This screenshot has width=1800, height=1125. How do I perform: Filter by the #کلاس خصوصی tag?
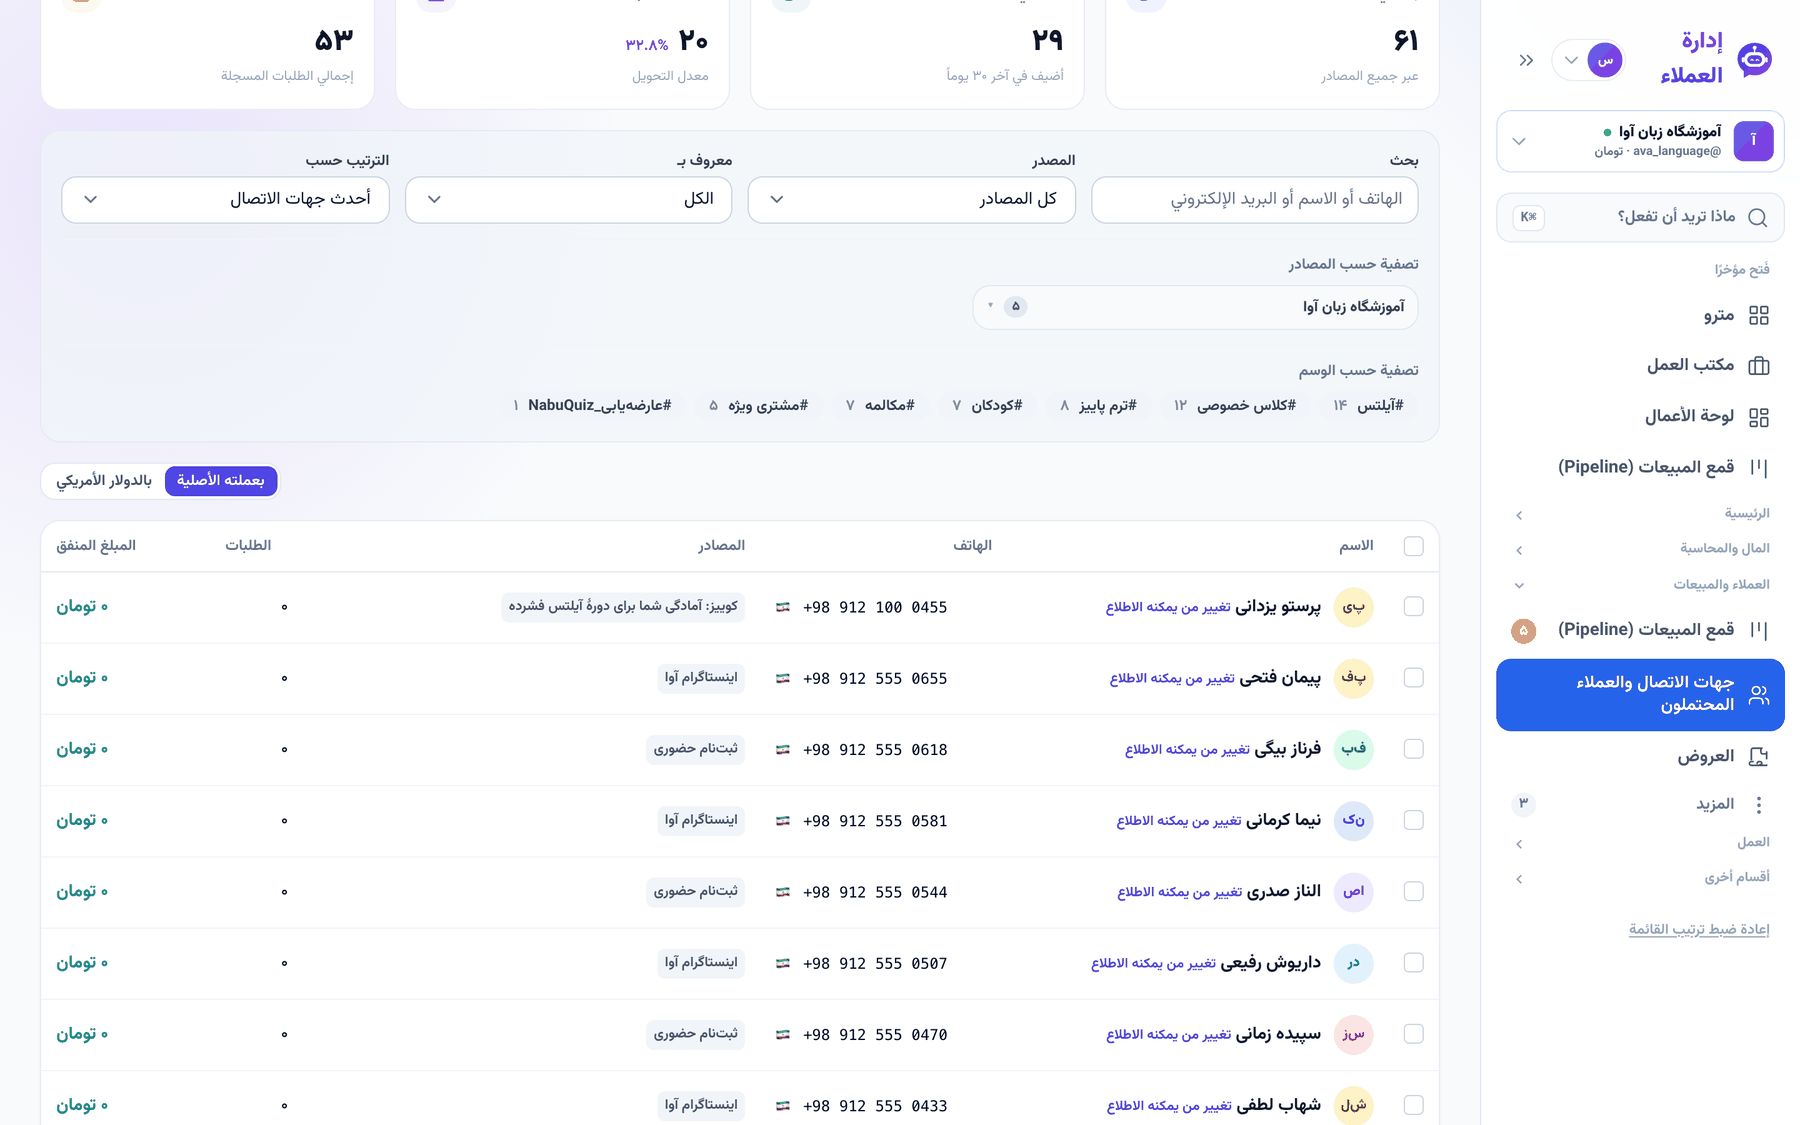click(1235, 405)
